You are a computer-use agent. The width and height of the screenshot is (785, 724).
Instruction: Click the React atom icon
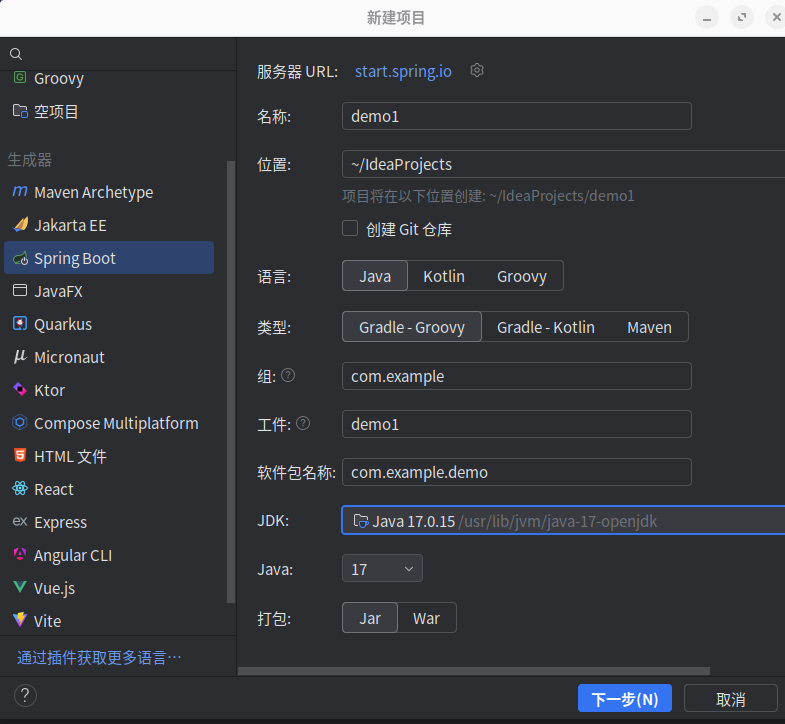20,488
